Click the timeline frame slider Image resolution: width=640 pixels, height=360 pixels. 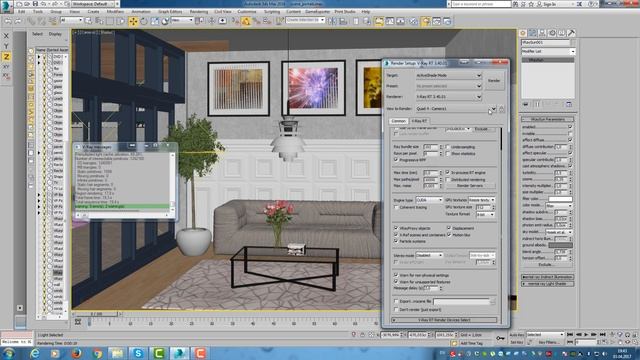point(97,314)
